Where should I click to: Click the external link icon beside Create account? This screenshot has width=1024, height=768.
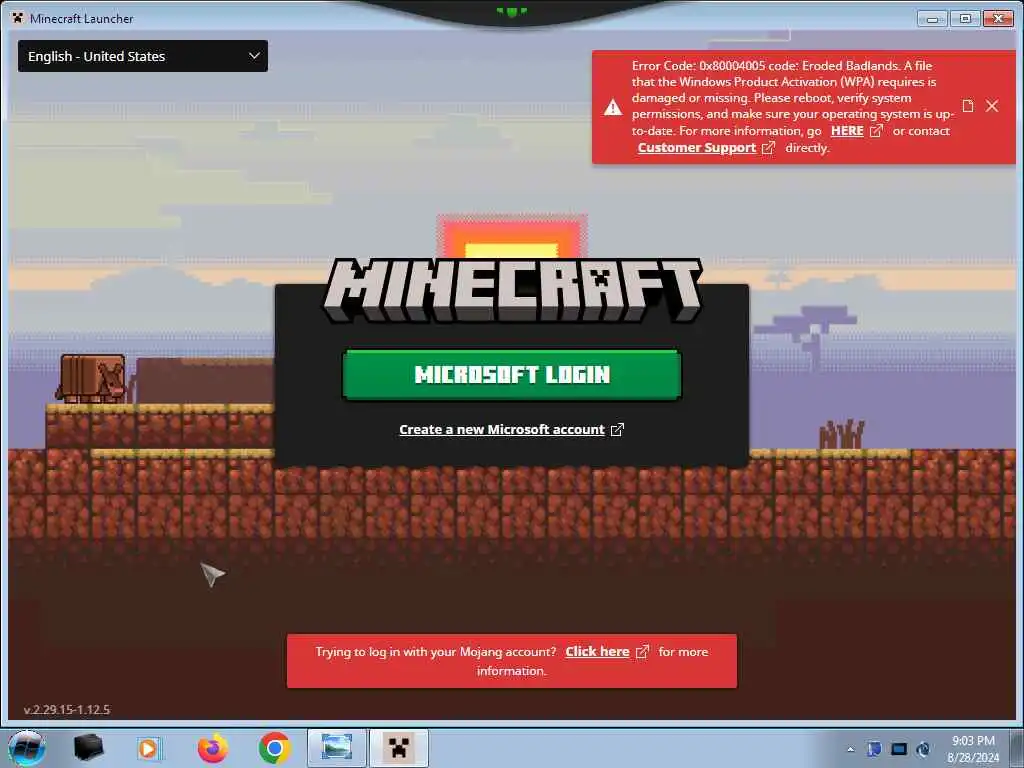click(617, 430)
